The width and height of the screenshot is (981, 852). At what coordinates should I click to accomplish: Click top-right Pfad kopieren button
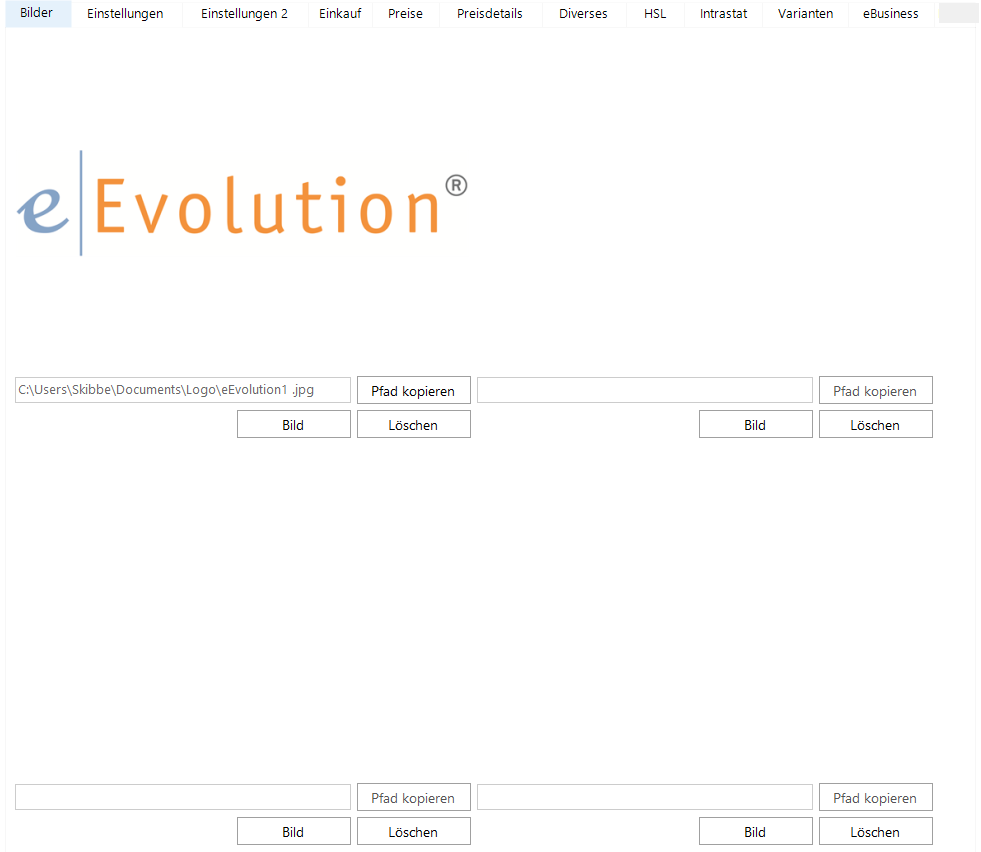876,390
